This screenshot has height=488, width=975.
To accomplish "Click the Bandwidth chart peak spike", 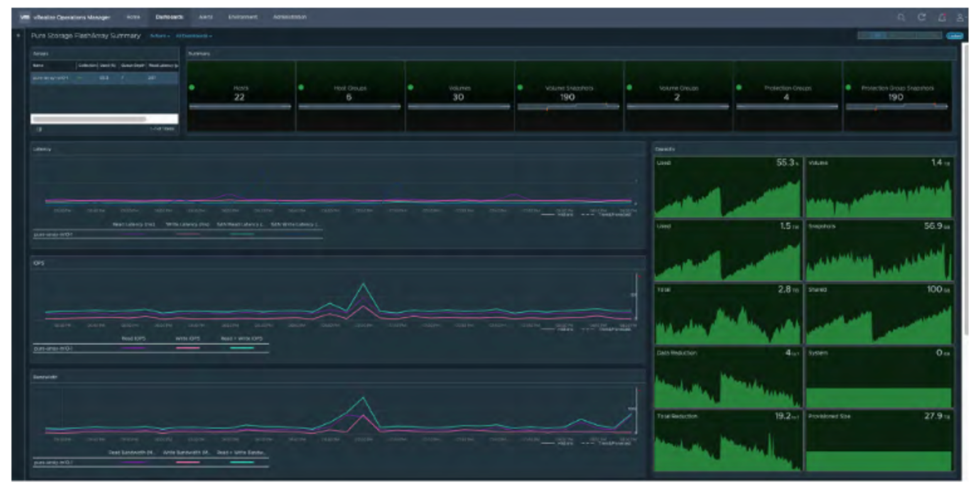I will tap(363, 398).
